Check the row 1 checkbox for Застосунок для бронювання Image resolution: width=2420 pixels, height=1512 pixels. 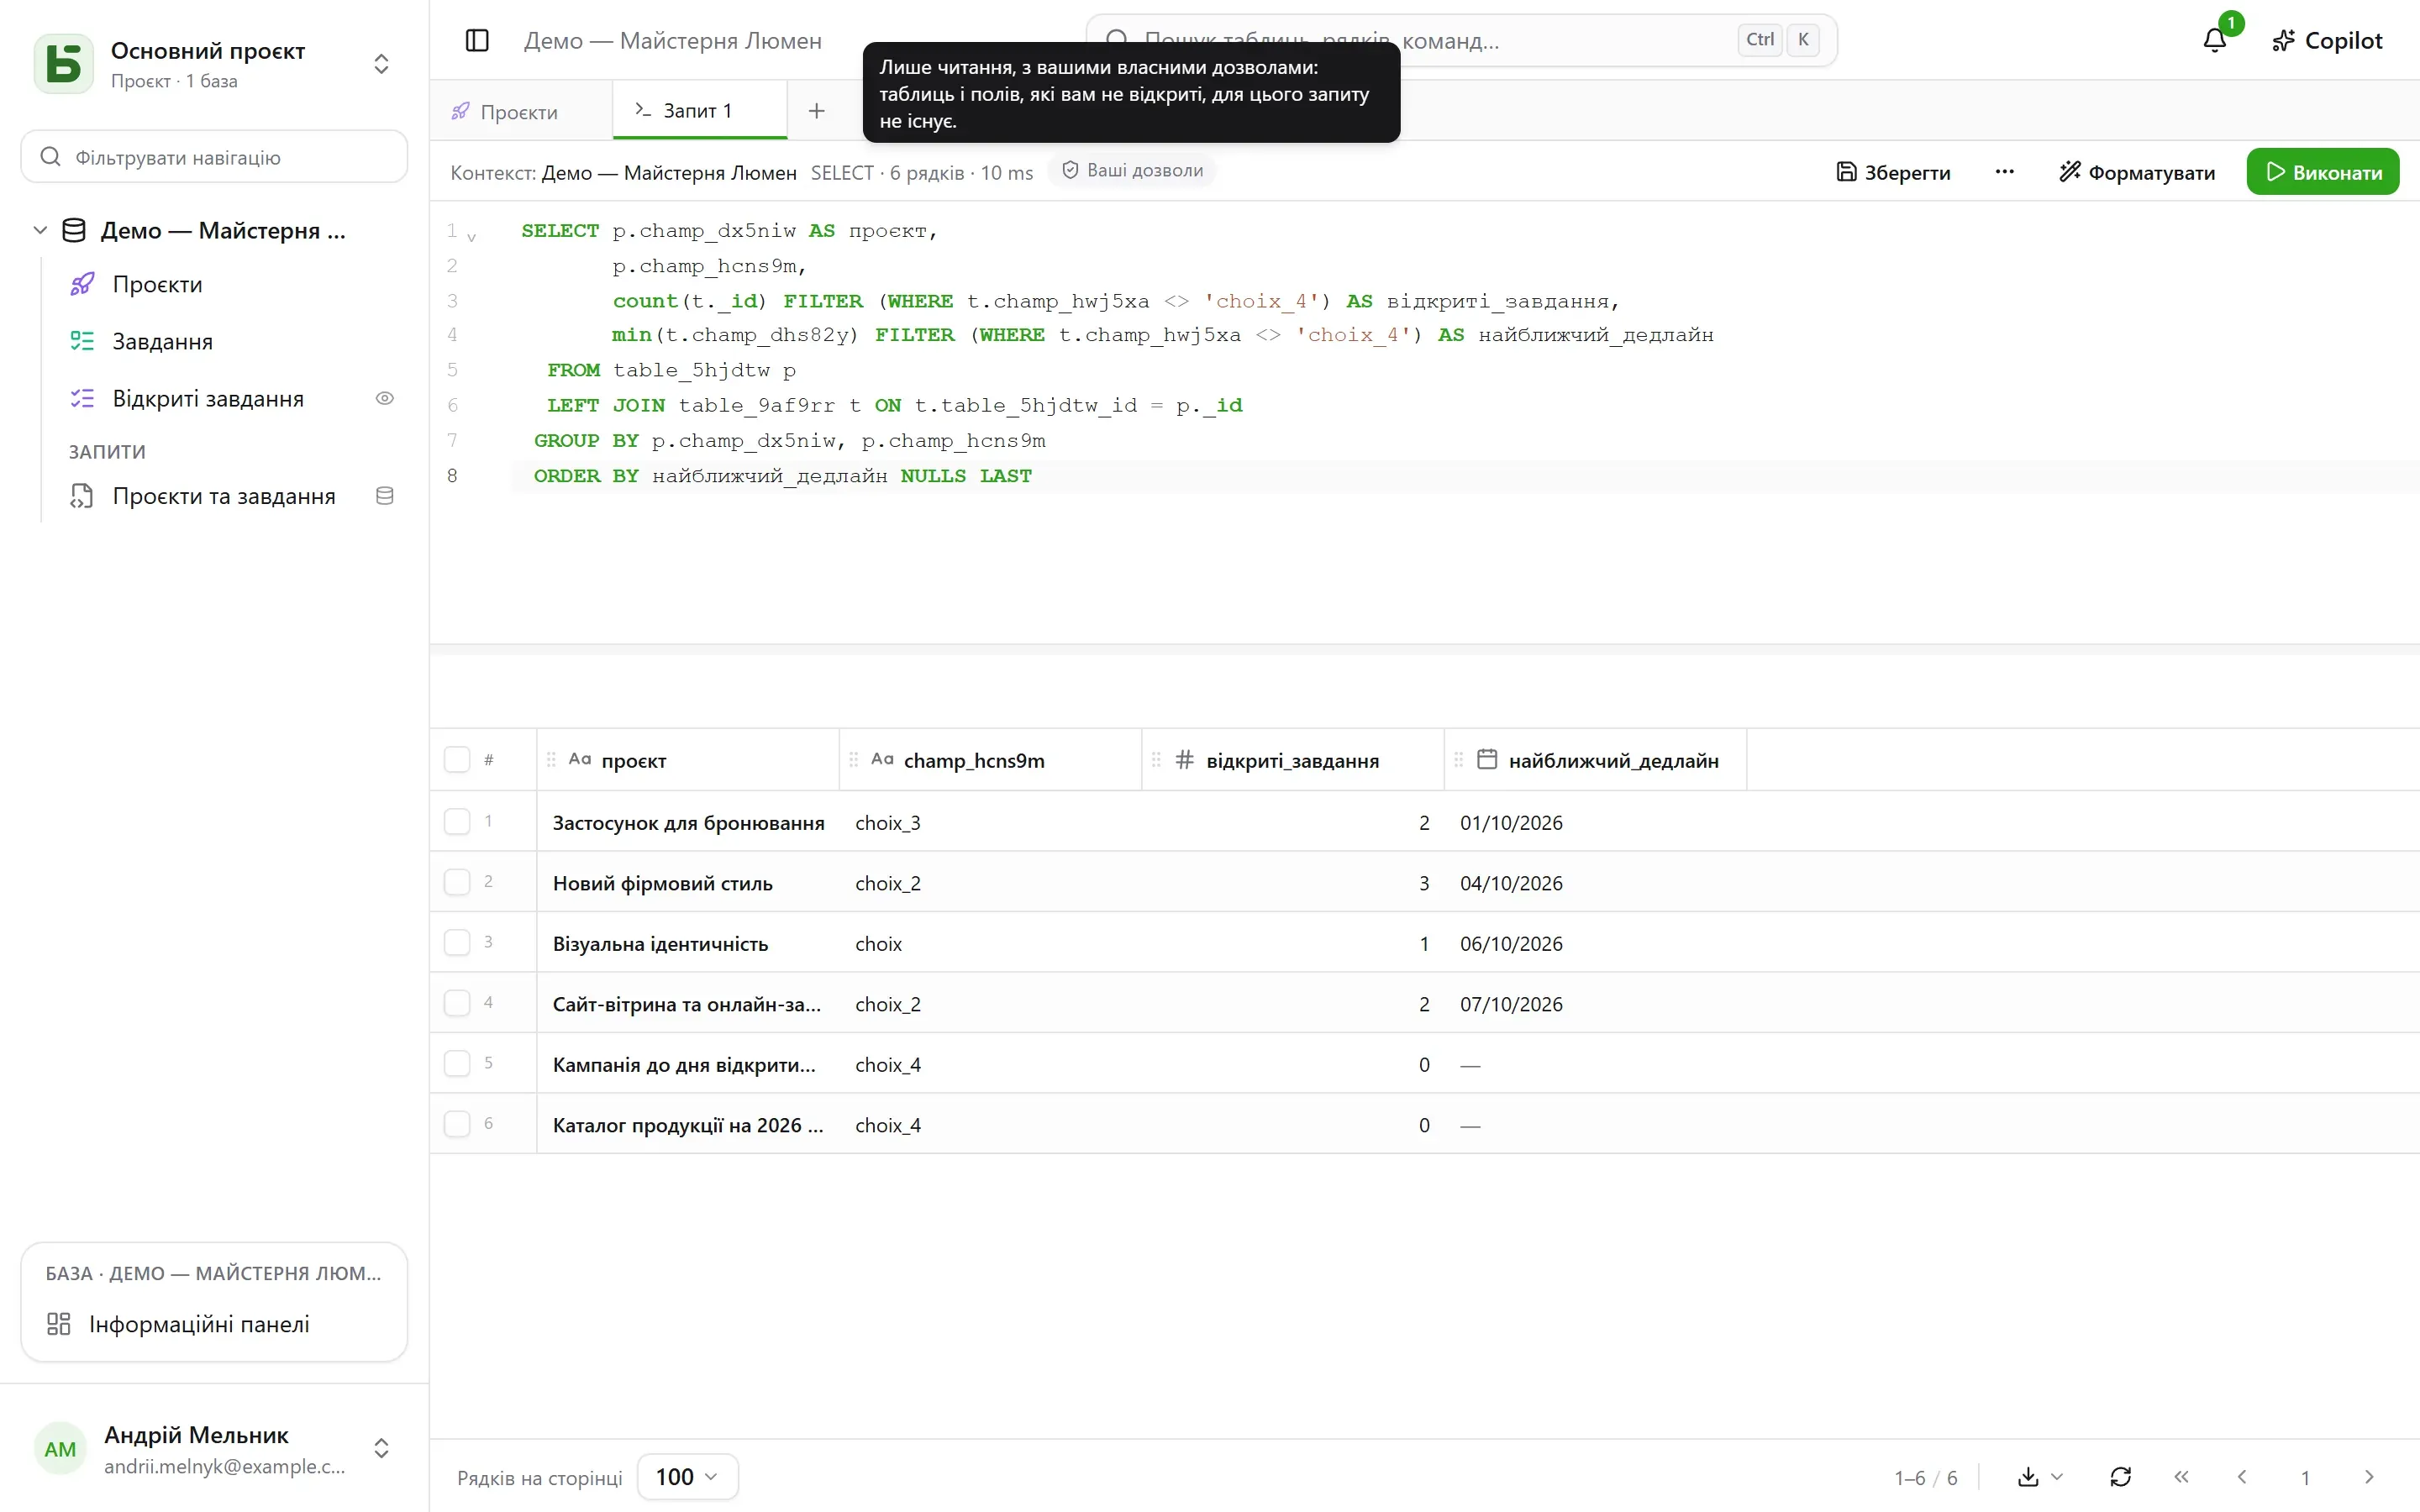(457, 822)
